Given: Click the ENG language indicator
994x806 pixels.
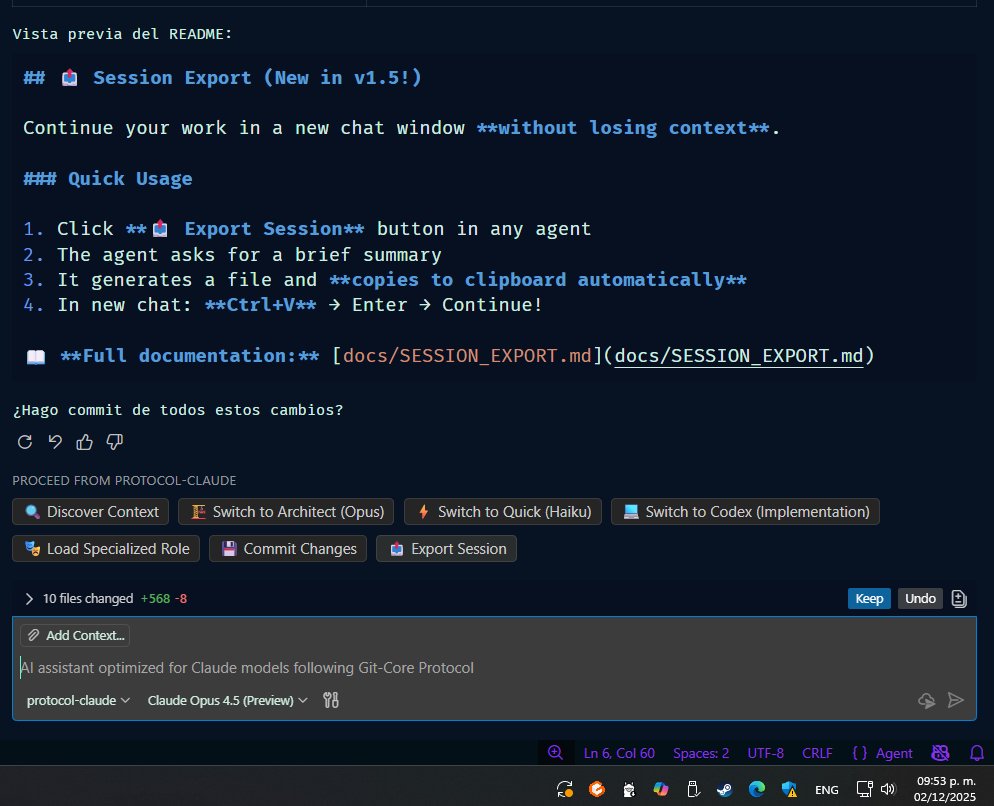Looking at the screenshot, I should click(826, 790).
